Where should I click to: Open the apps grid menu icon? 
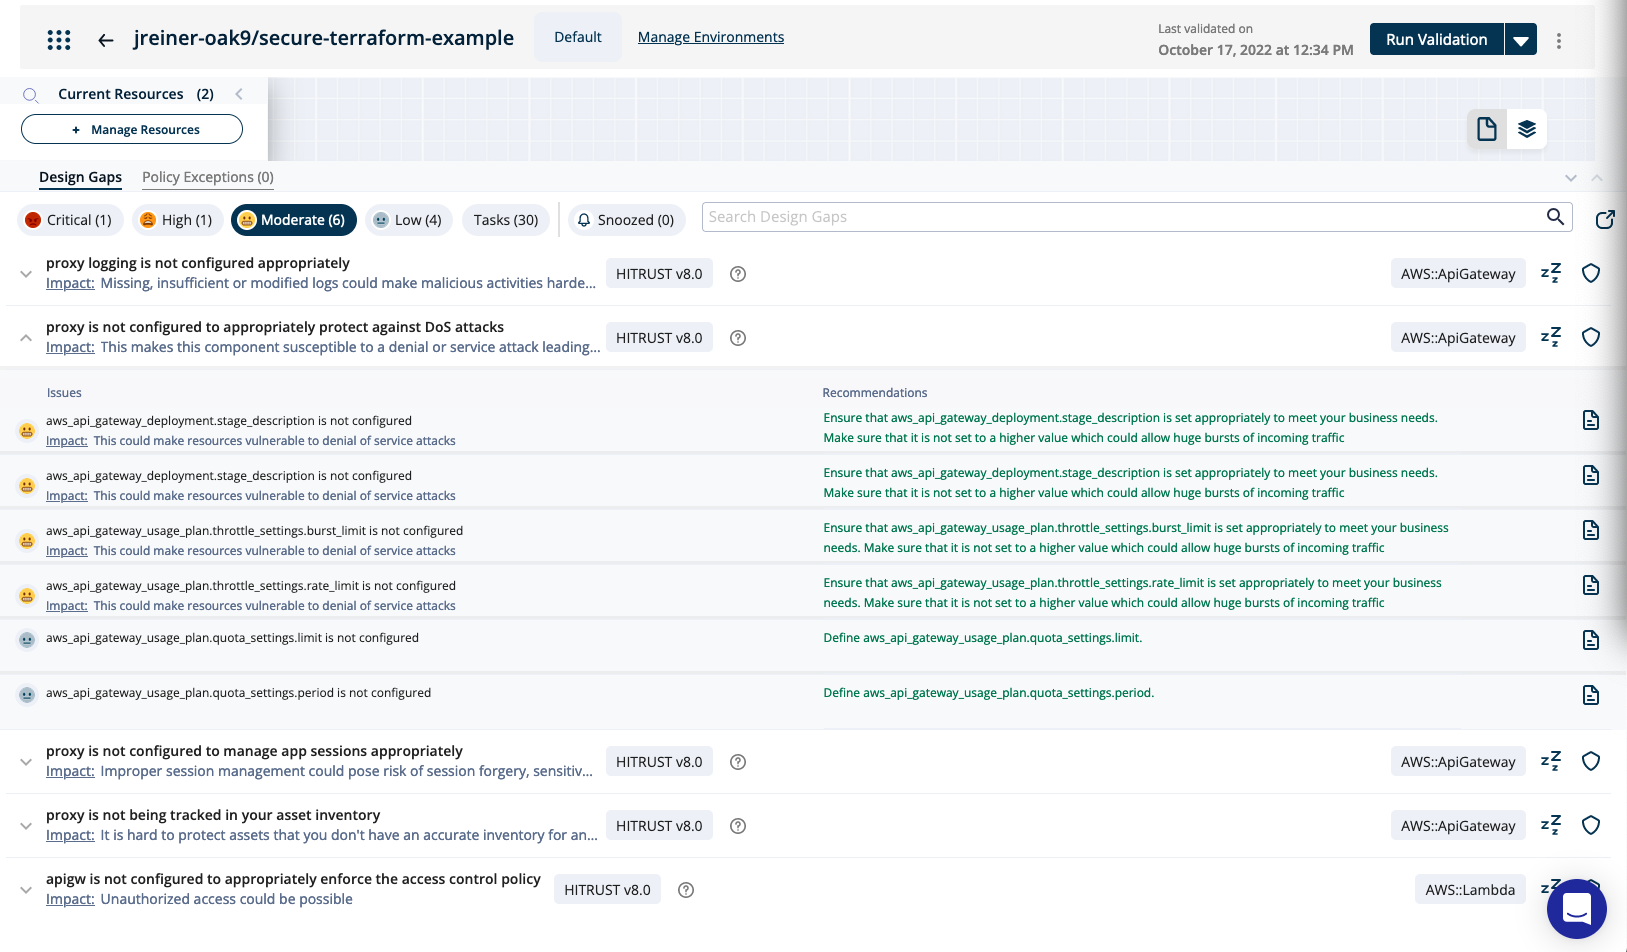click(59, 40)
